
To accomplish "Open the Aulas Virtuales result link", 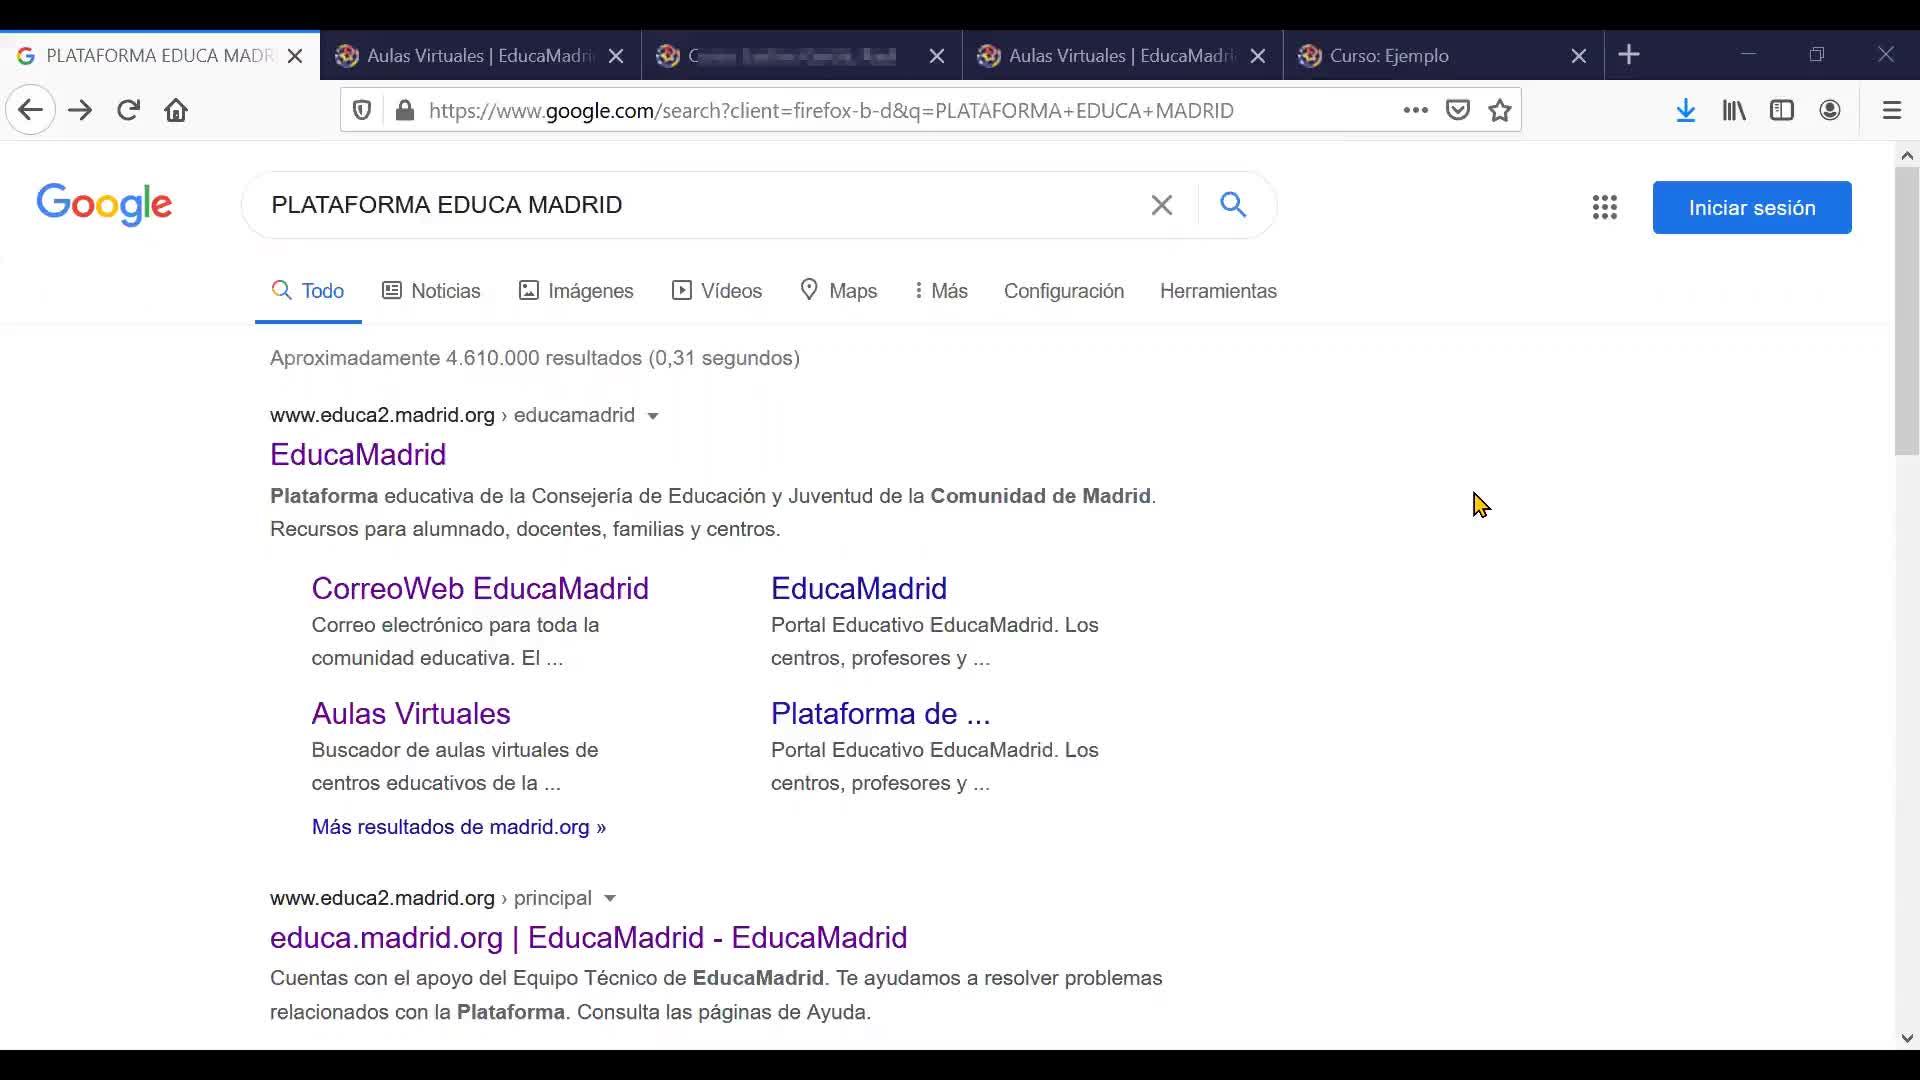I will (x=411, y=713).
